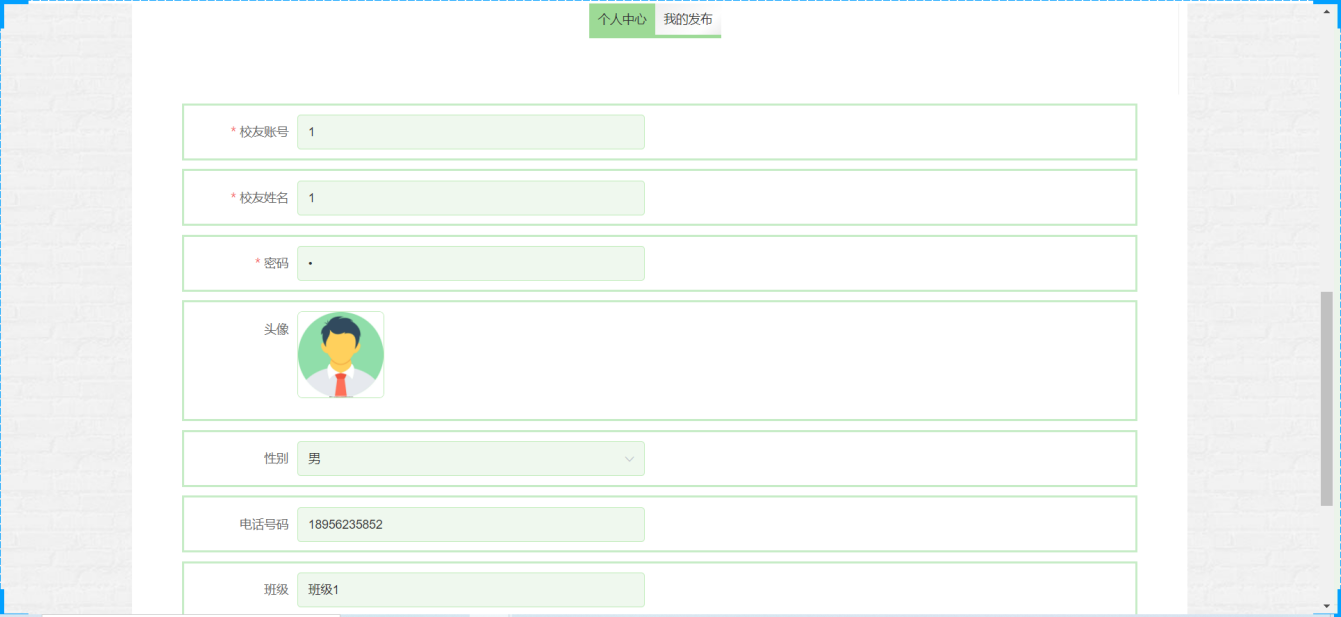The height and width of the screenshot is (617, 1341).
Task: Click the 校友姓名 field label
Action: tap(264, 198)
